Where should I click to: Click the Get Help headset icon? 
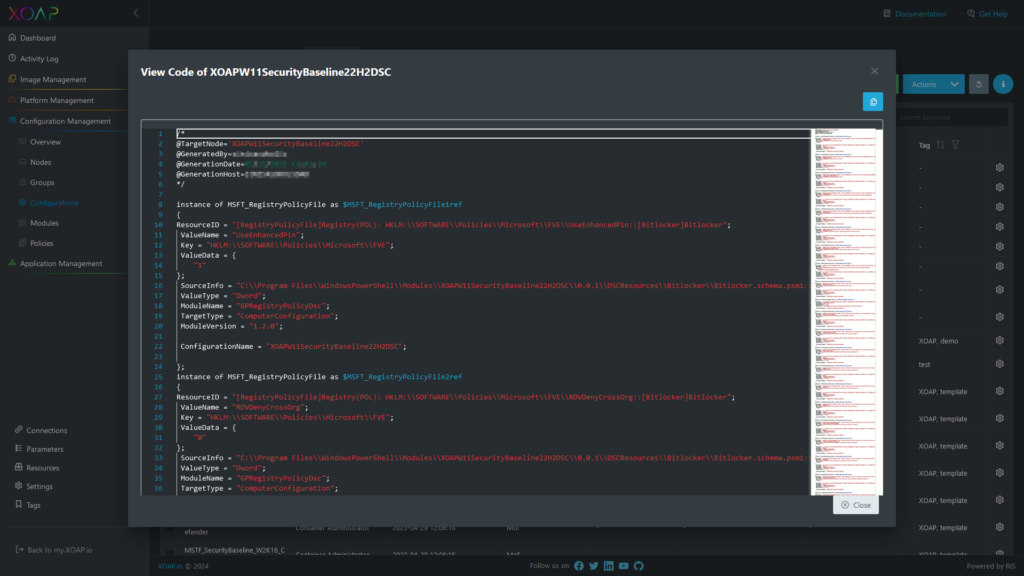[970, 14]
